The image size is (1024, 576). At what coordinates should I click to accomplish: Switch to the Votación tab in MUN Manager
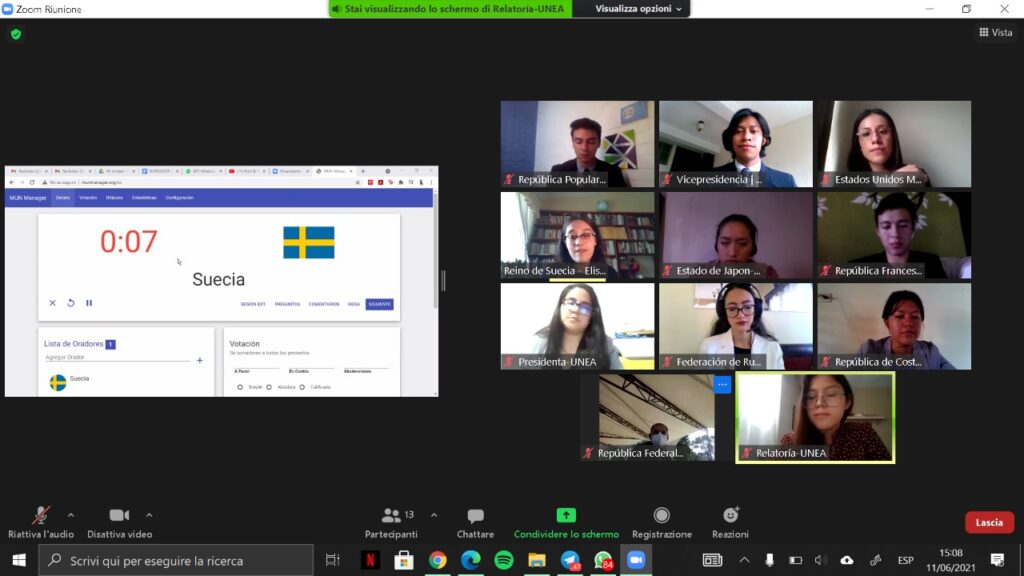point(88,198)
